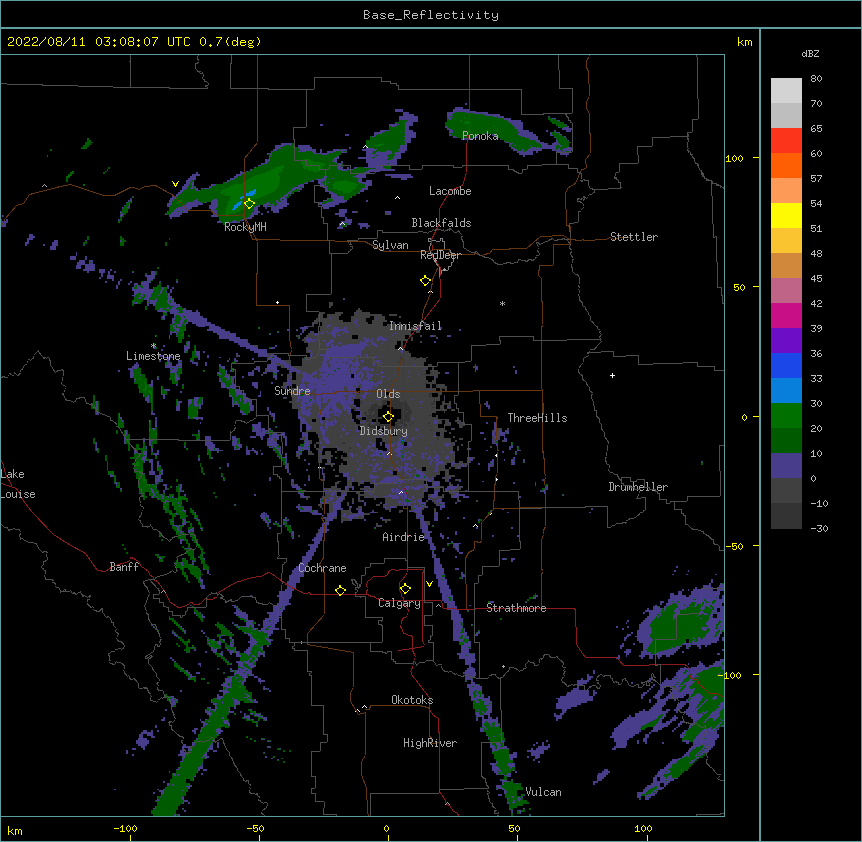Click the dBZ legend heading
Viewport: 862px width, 842px height.
(x=810, y=53)
